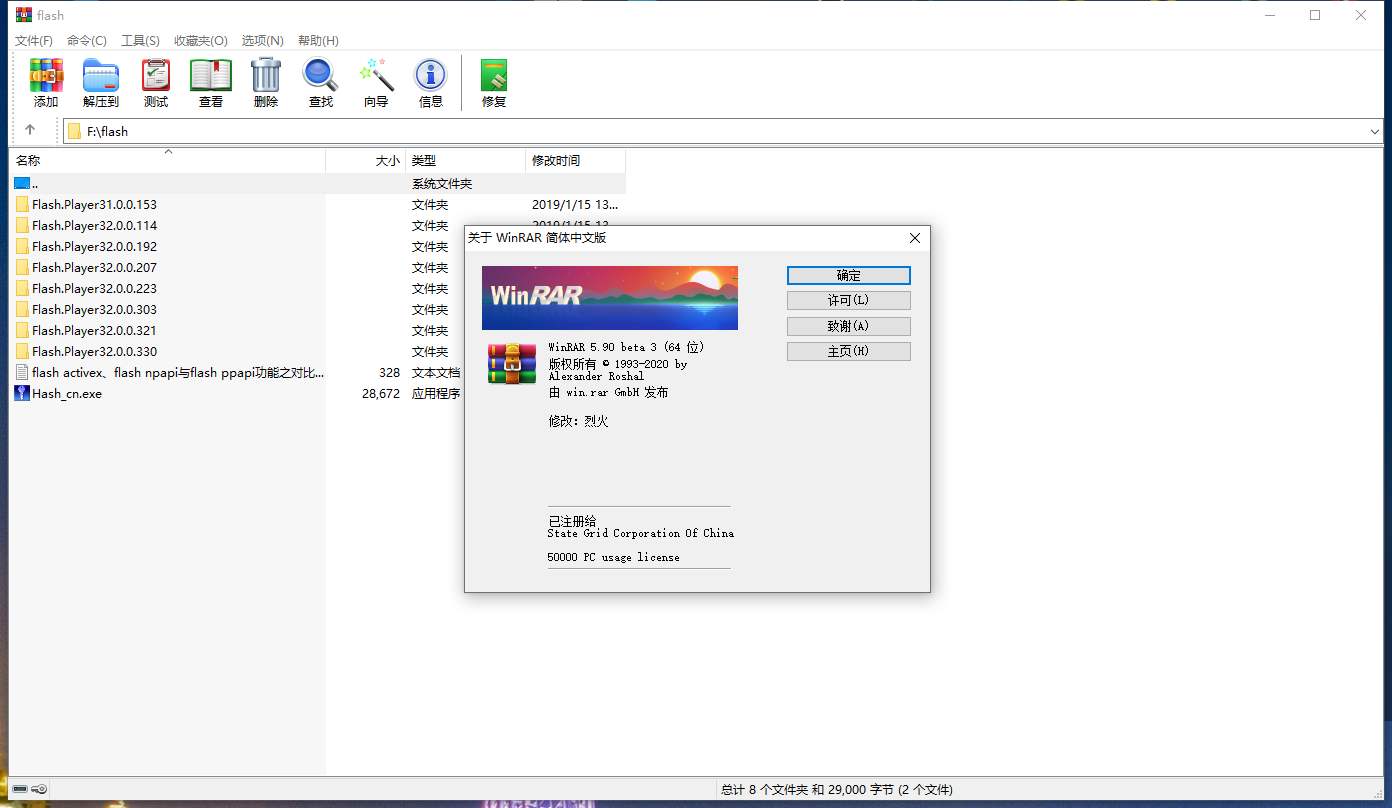Select the Flash.Player32.0.0.303 folder name
Screen dimensions: 1392x808
pos(94,309)
